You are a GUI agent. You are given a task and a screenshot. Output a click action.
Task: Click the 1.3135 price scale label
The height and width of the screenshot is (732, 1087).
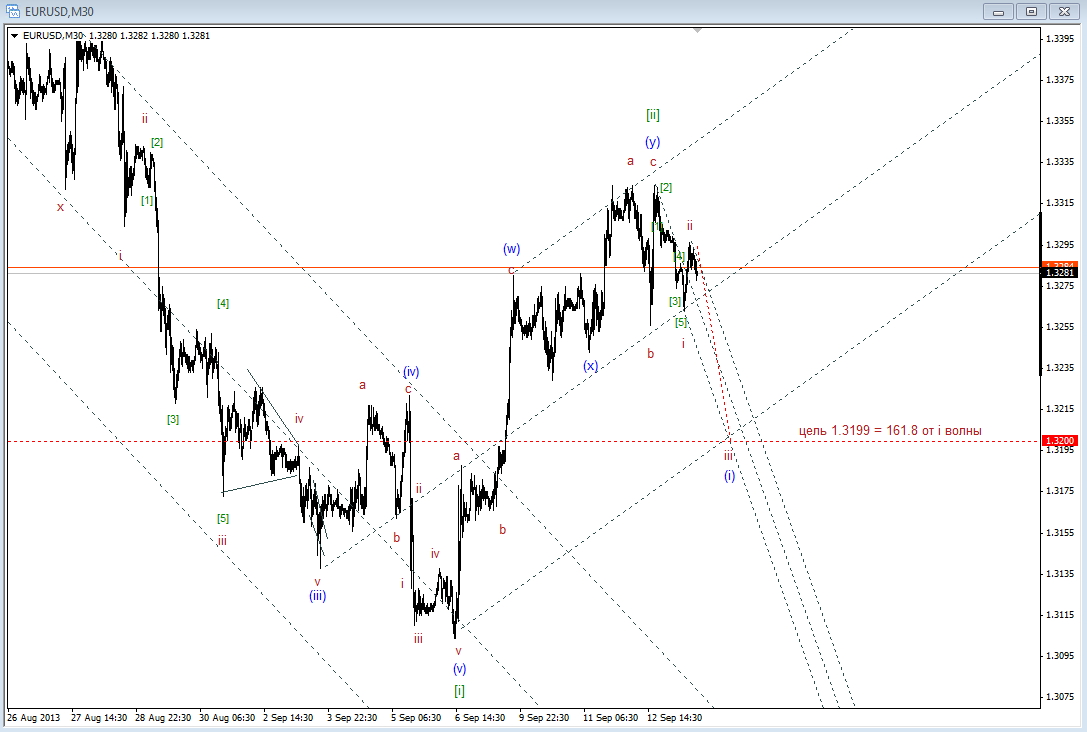click(x=1060, y=573)
